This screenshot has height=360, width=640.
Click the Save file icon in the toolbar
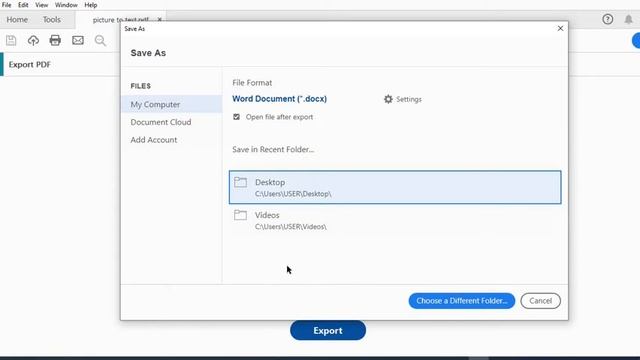click(x=11, y=40)
